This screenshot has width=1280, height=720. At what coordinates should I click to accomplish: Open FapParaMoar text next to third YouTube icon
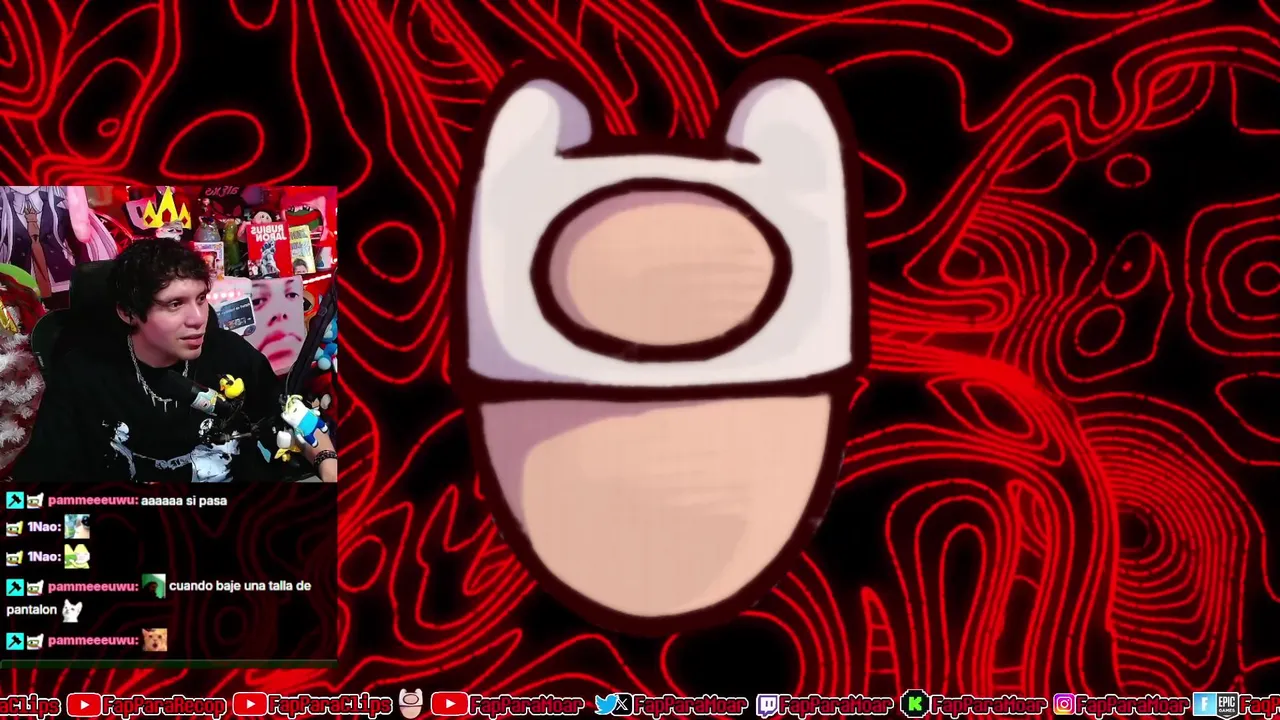point(526,705)
